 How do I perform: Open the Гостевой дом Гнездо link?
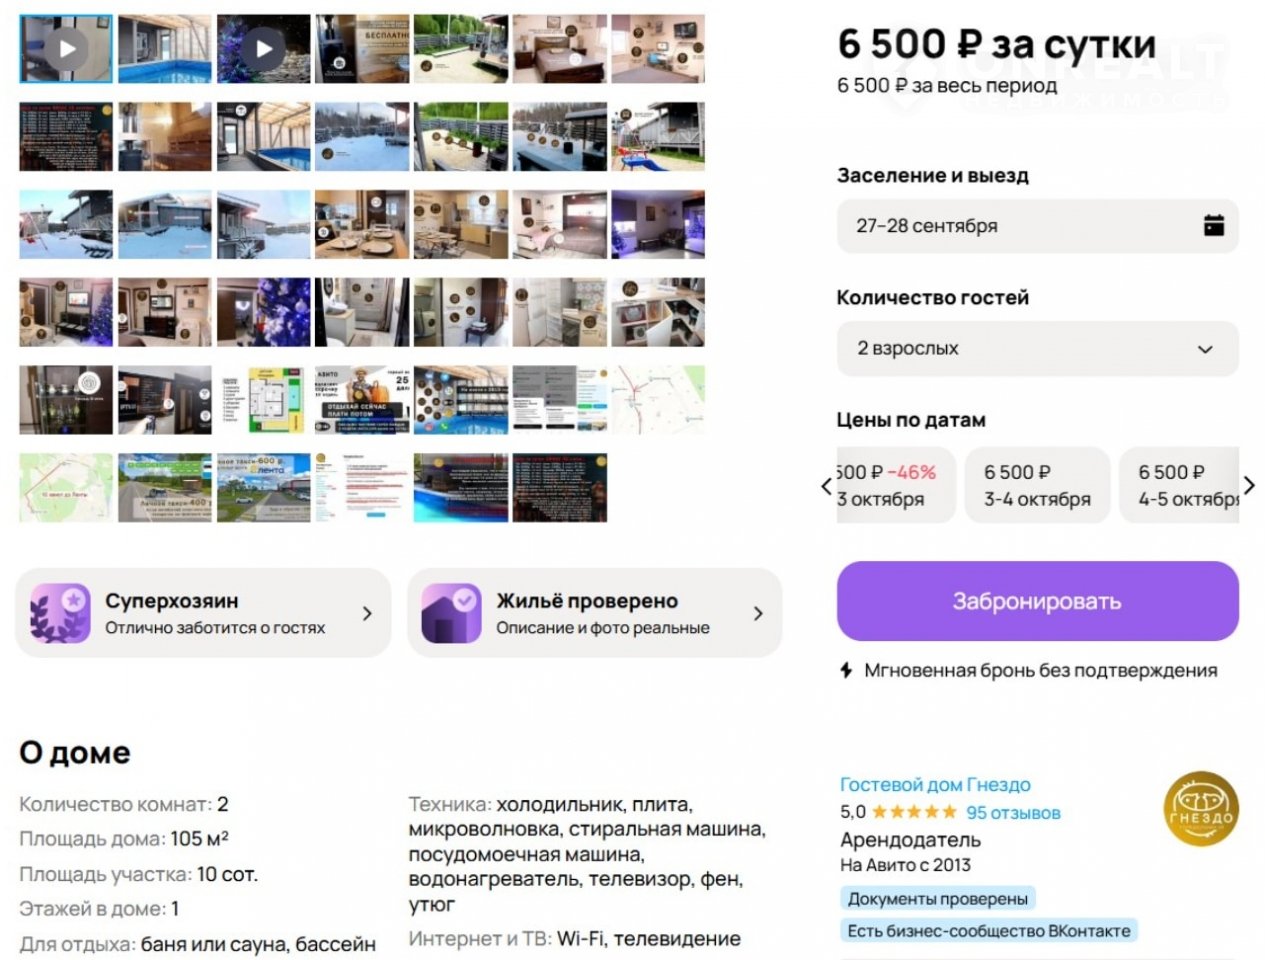pos(934,784)
